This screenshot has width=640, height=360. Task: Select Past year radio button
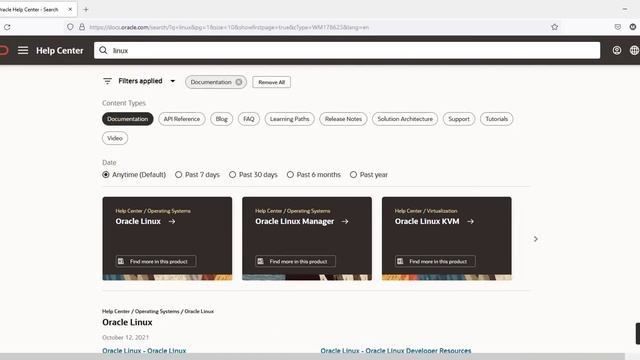[x=353, y=175]
